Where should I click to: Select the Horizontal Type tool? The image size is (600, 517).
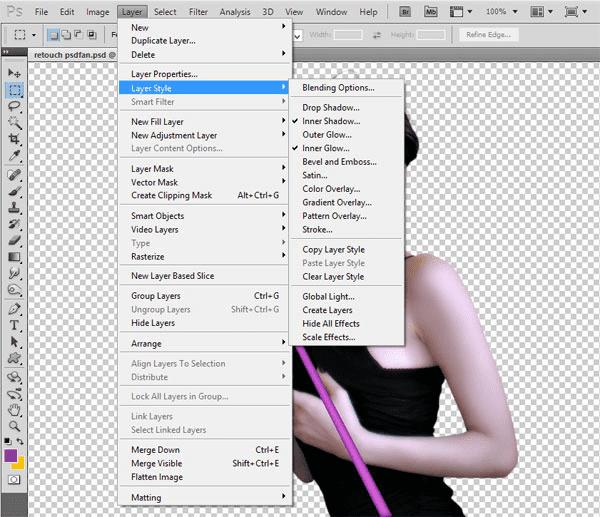pyautogui.click(x=15, y=325)
